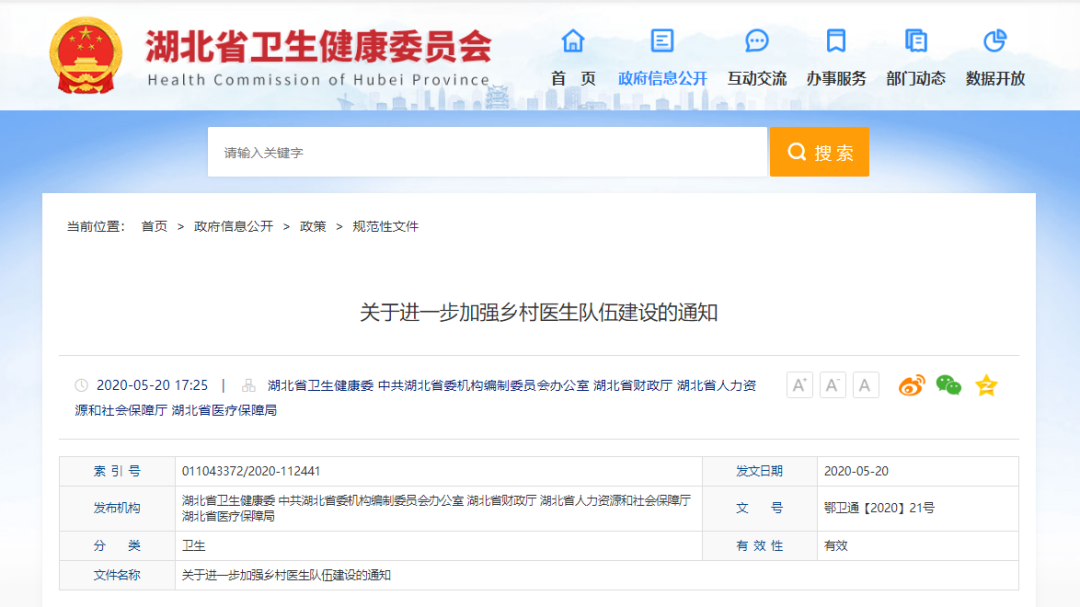
Task: Go to 政府信息公开 in the breadcrumb
Action: [233, 227]
